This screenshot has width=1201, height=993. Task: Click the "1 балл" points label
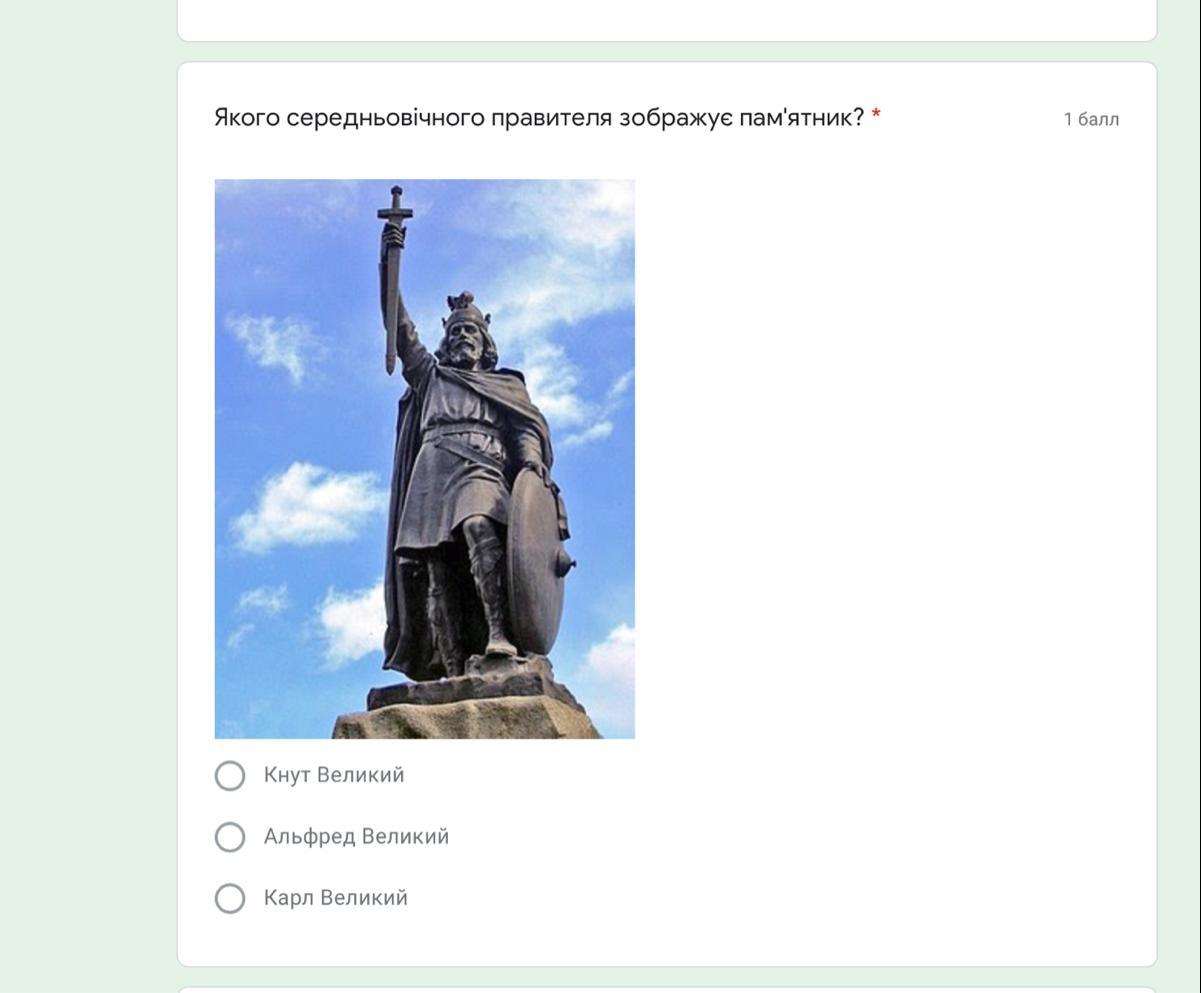click(x=1091, y=119)
